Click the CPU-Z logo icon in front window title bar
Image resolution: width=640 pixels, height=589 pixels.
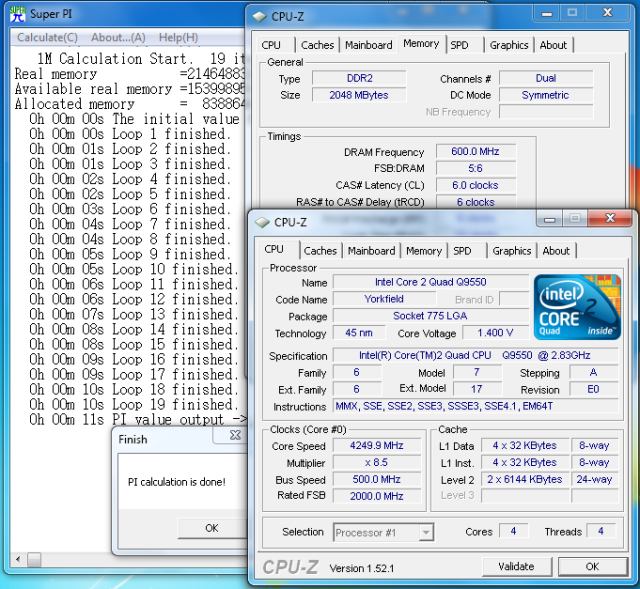pos(262,222)
